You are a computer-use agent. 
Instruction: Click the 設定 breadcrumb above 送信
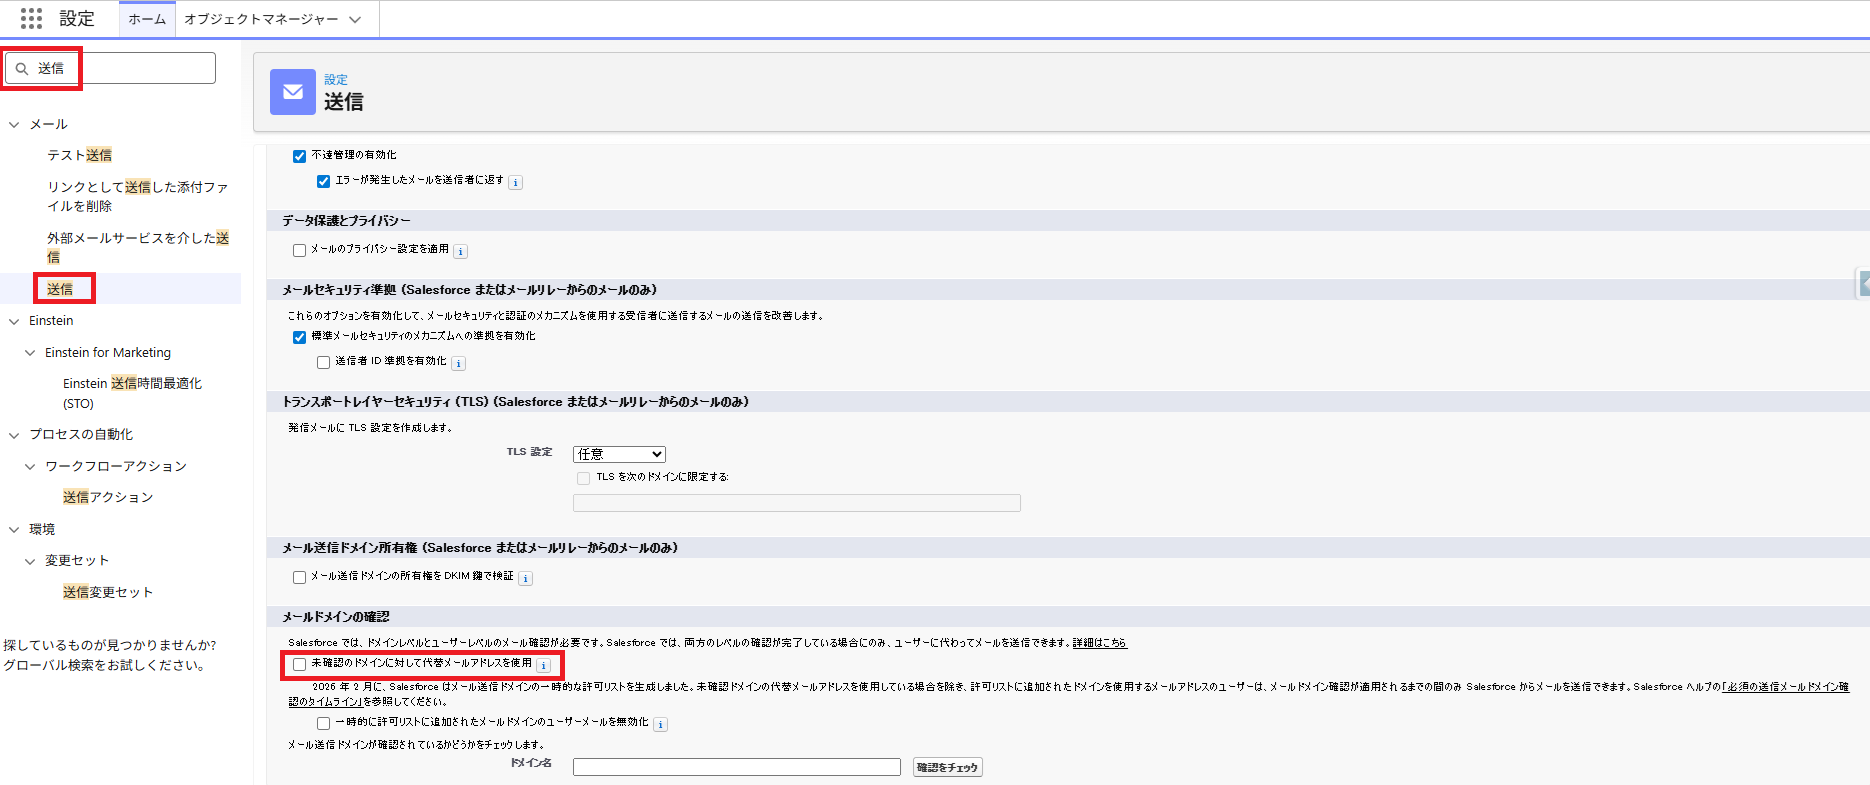336,79
